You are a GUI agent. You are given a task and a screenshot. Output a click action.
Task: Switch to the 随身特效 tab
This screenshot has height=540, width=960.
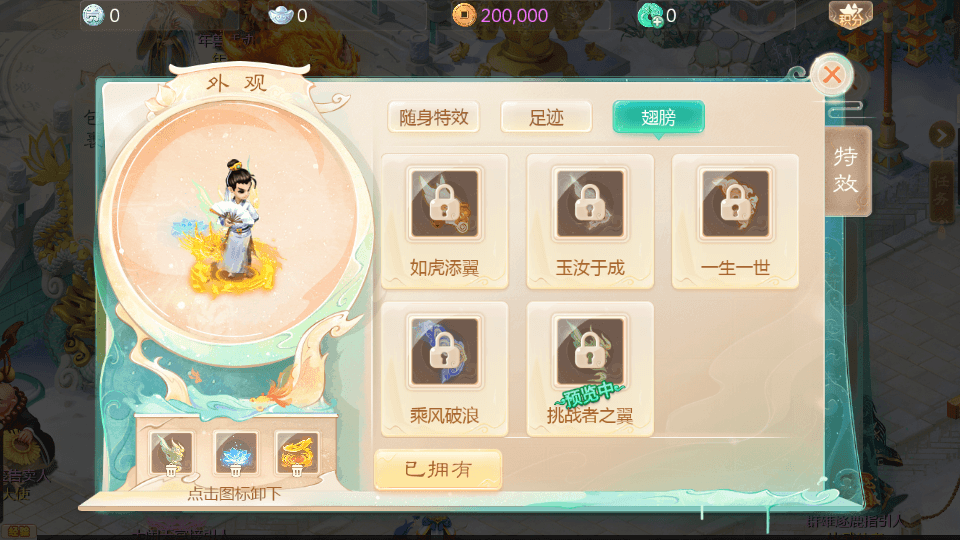point(433,117)
